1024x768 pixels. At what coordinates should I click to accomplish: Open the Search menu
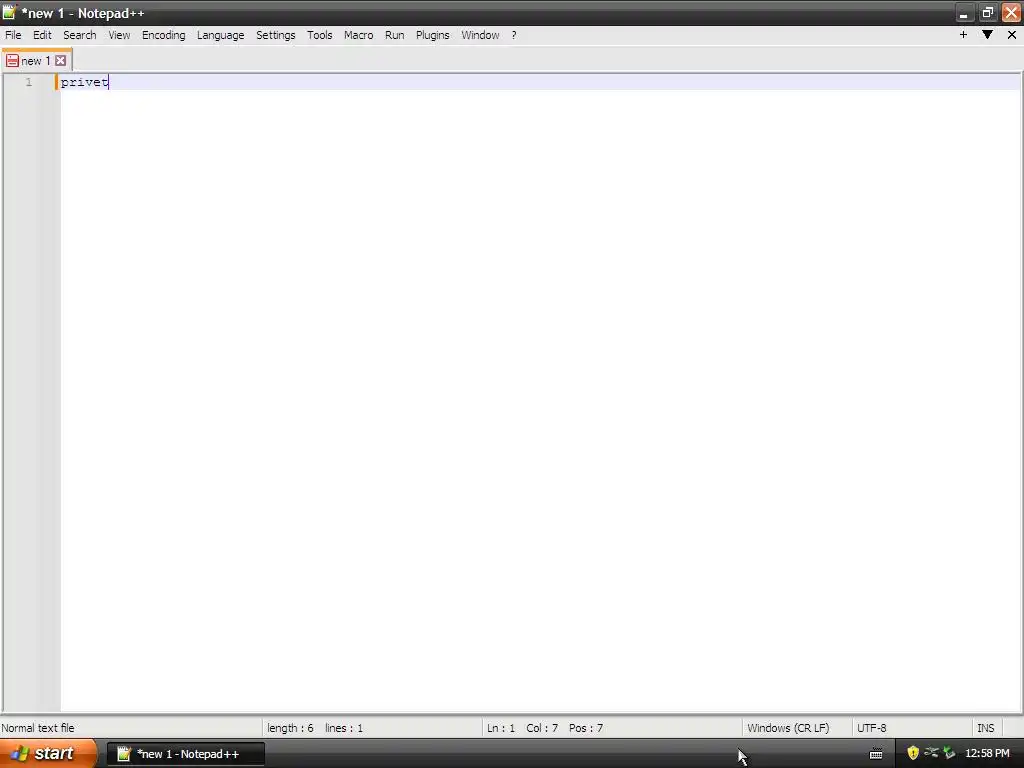coord(80,35)
